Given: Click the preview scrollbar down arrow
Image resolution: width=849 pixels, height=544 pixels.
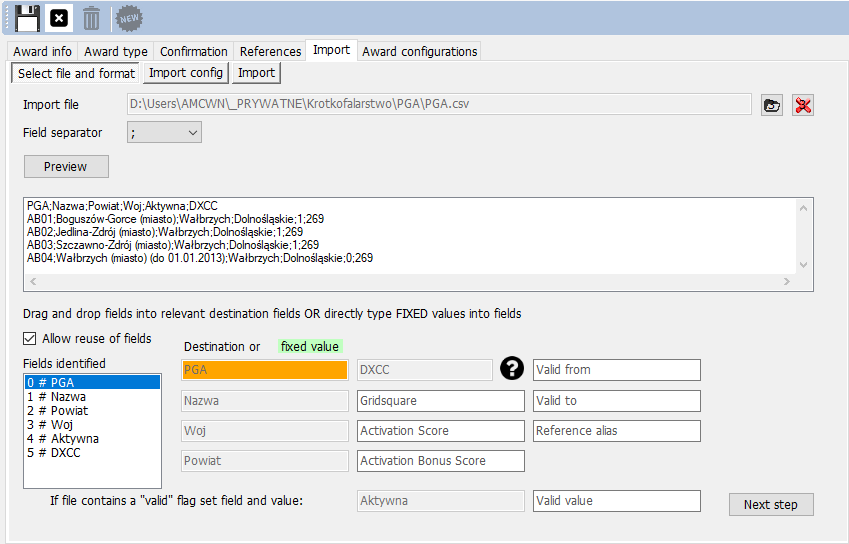Looking at the screenshot, I should click(804, 265).
